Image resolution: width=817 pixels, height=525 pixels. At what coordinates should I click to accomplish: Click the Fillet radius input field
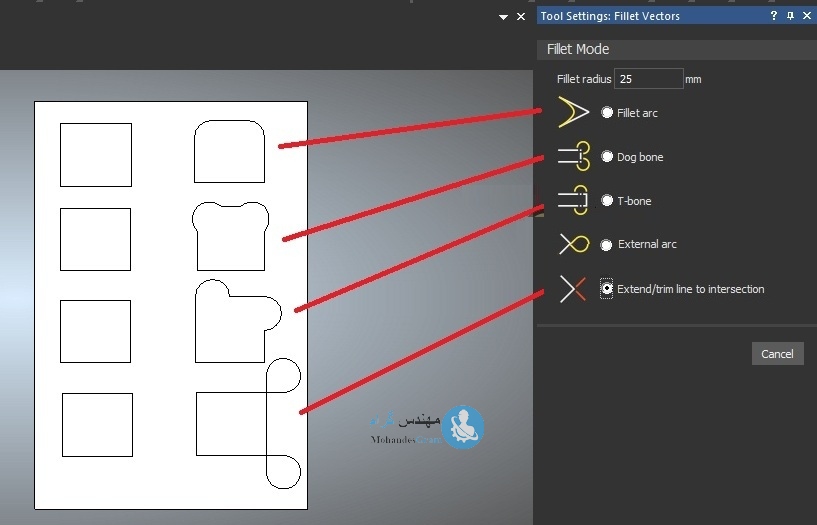tap(648, 78)
